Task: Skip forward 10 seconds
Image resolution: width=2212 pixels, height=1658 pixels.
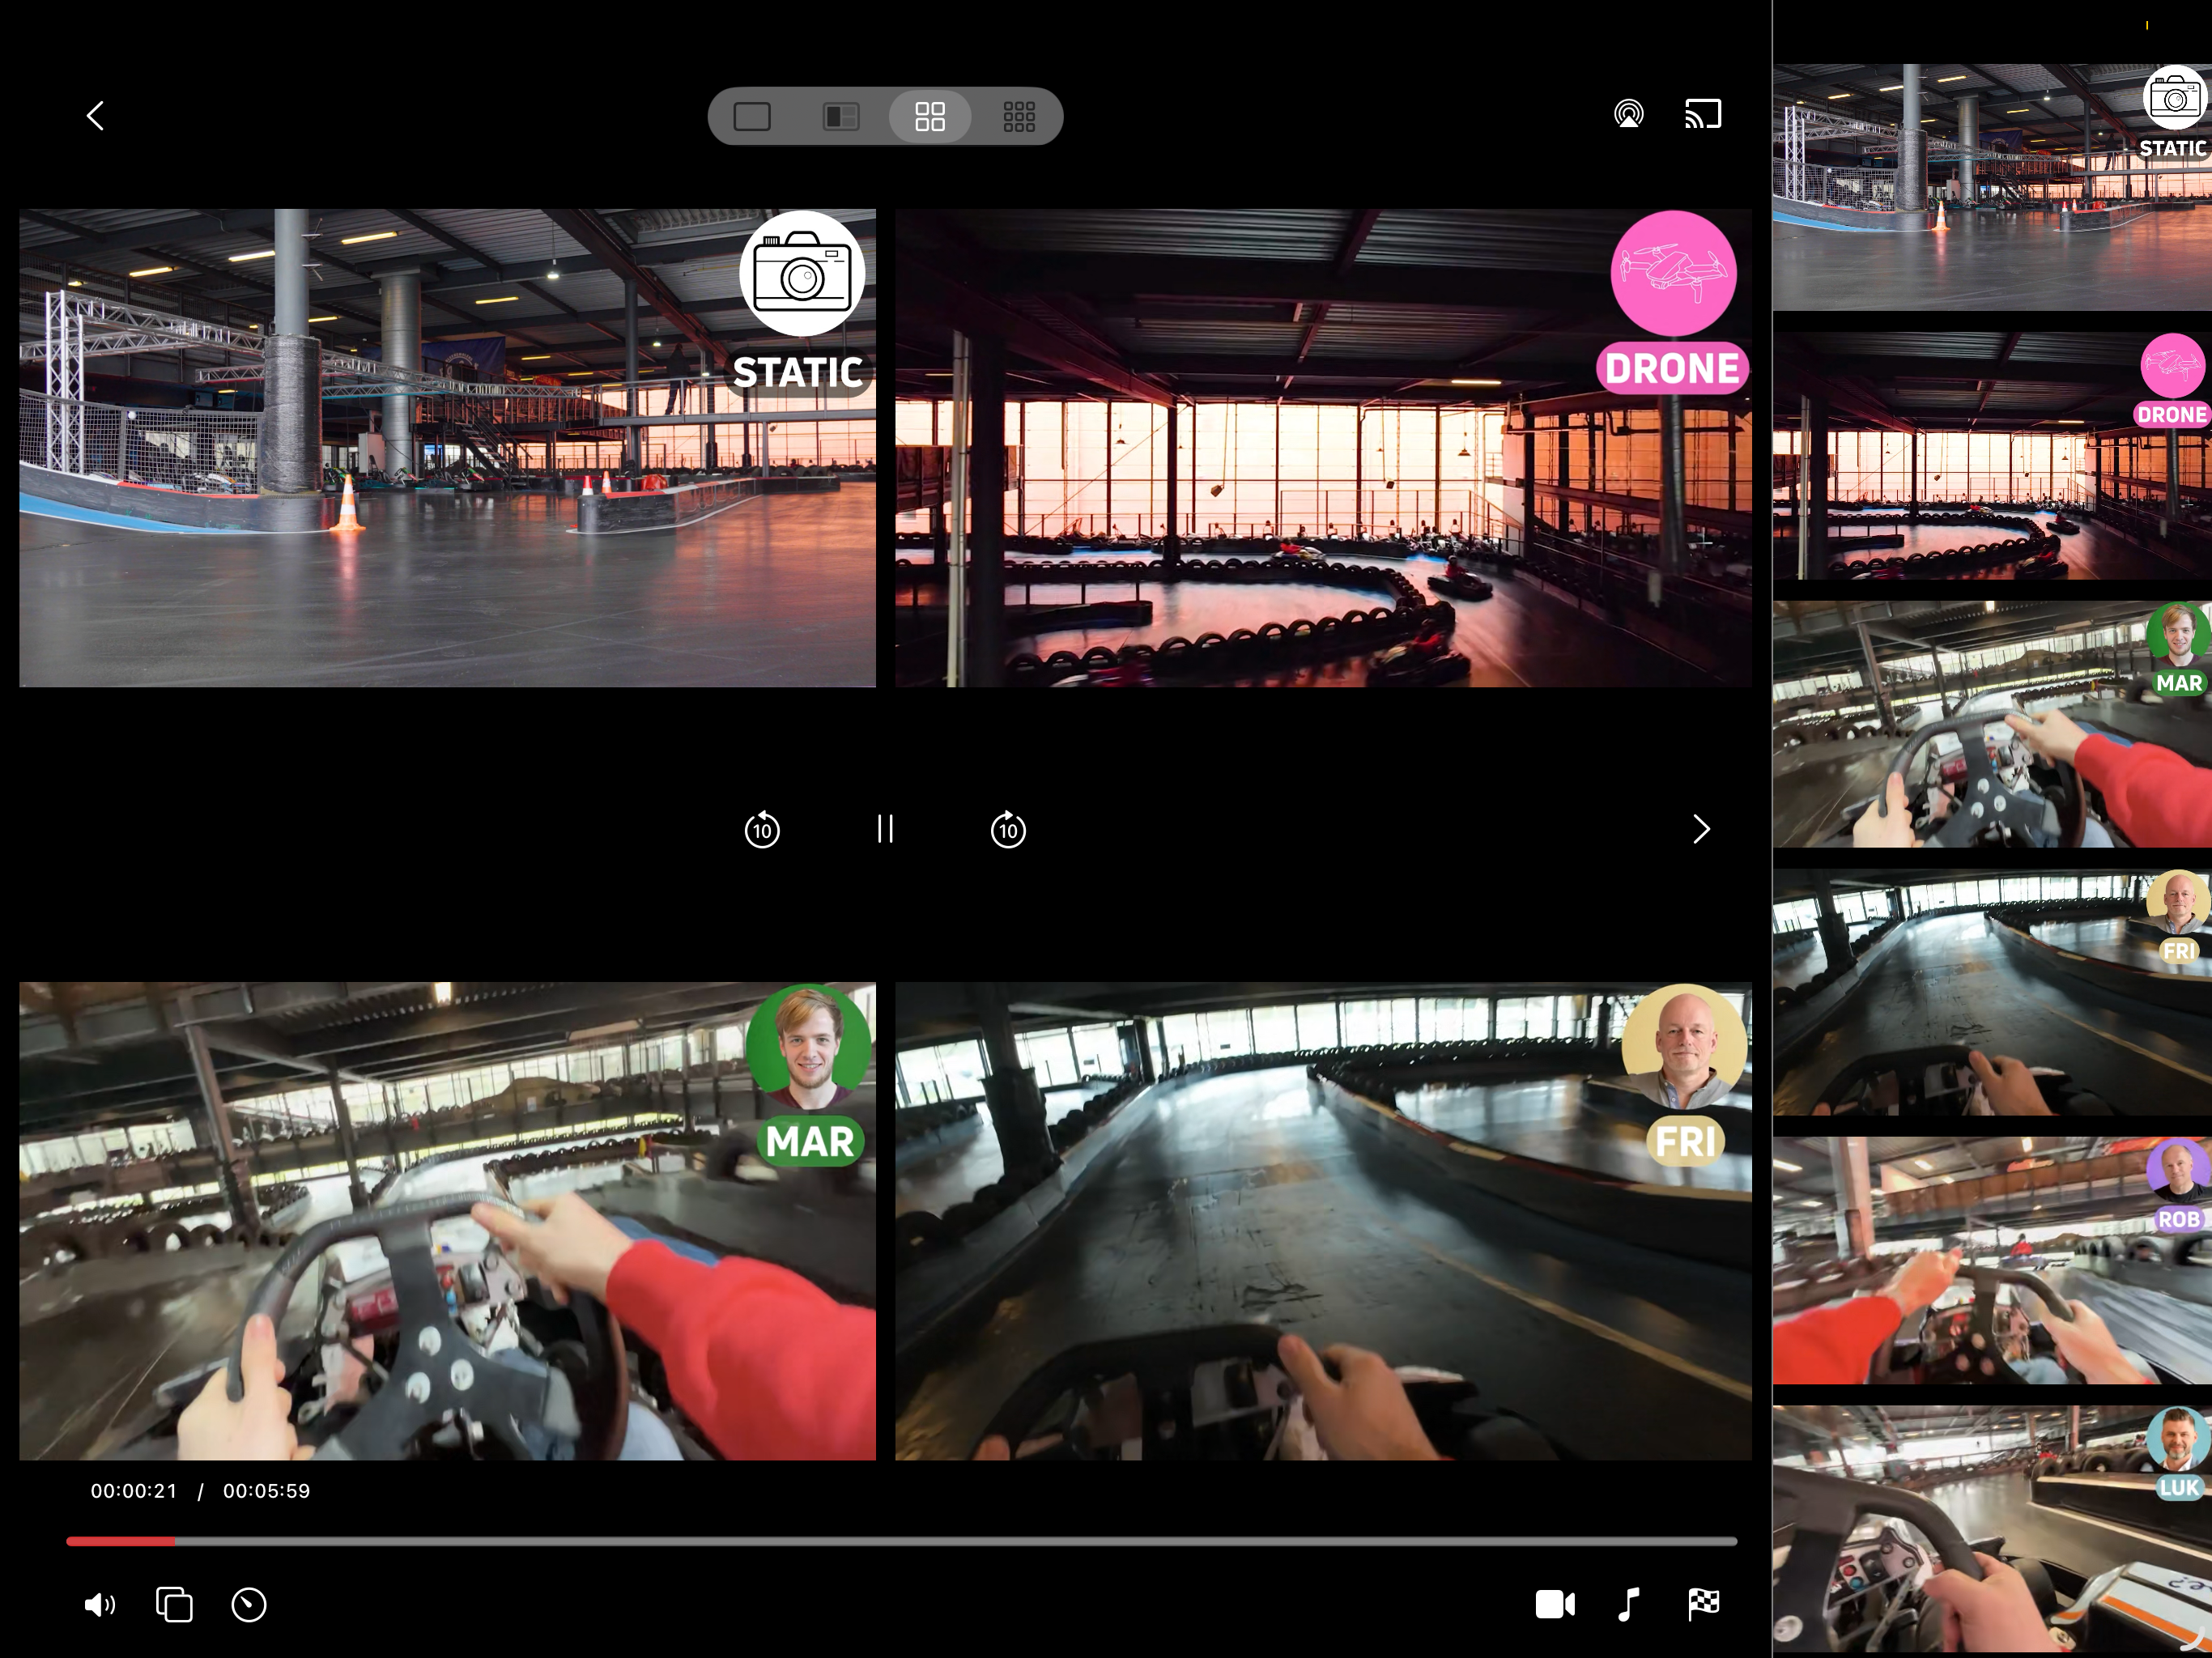Action: click(1008, 829)
